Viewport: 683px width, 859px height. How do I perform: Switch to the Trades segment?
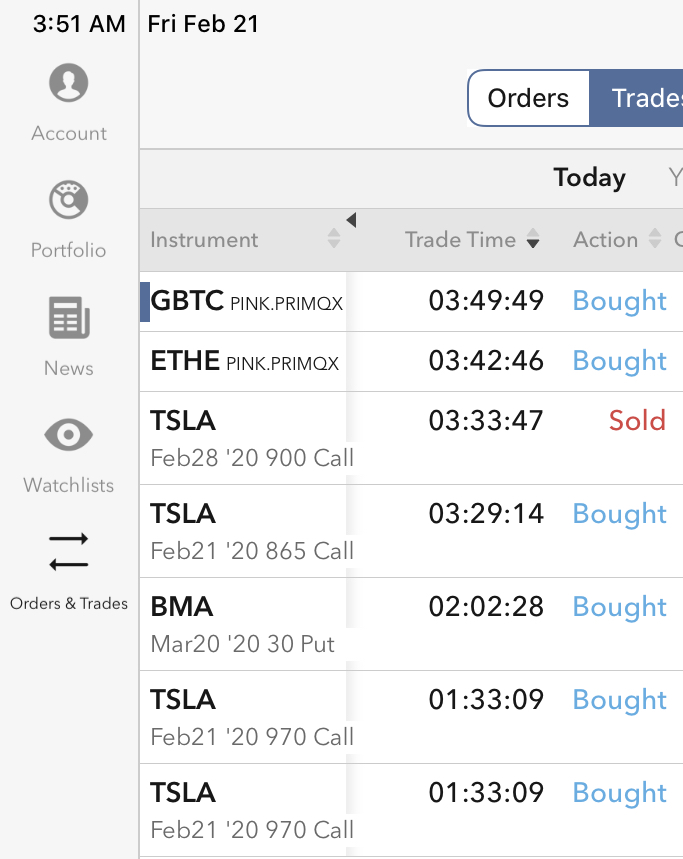point(640,98)
